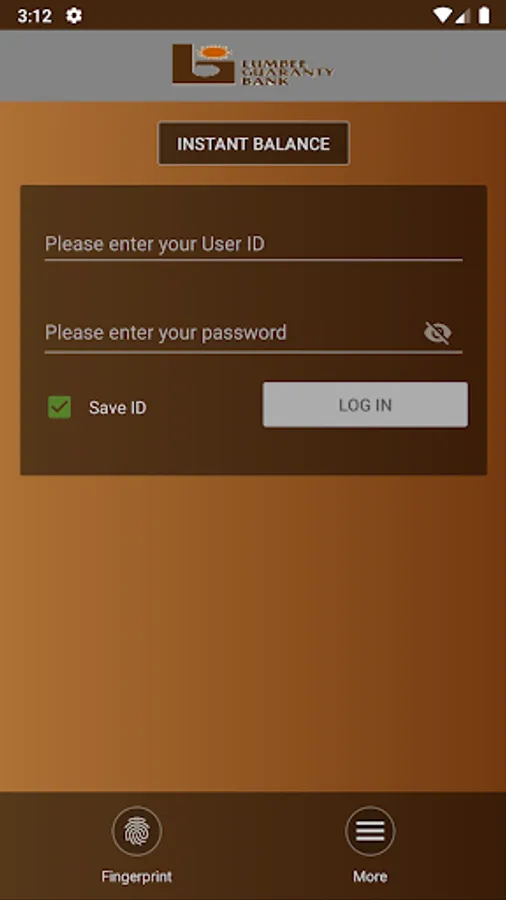
Task: Tap the clock time in status bar
Action: pyautogui.click(x=34, y=16)
